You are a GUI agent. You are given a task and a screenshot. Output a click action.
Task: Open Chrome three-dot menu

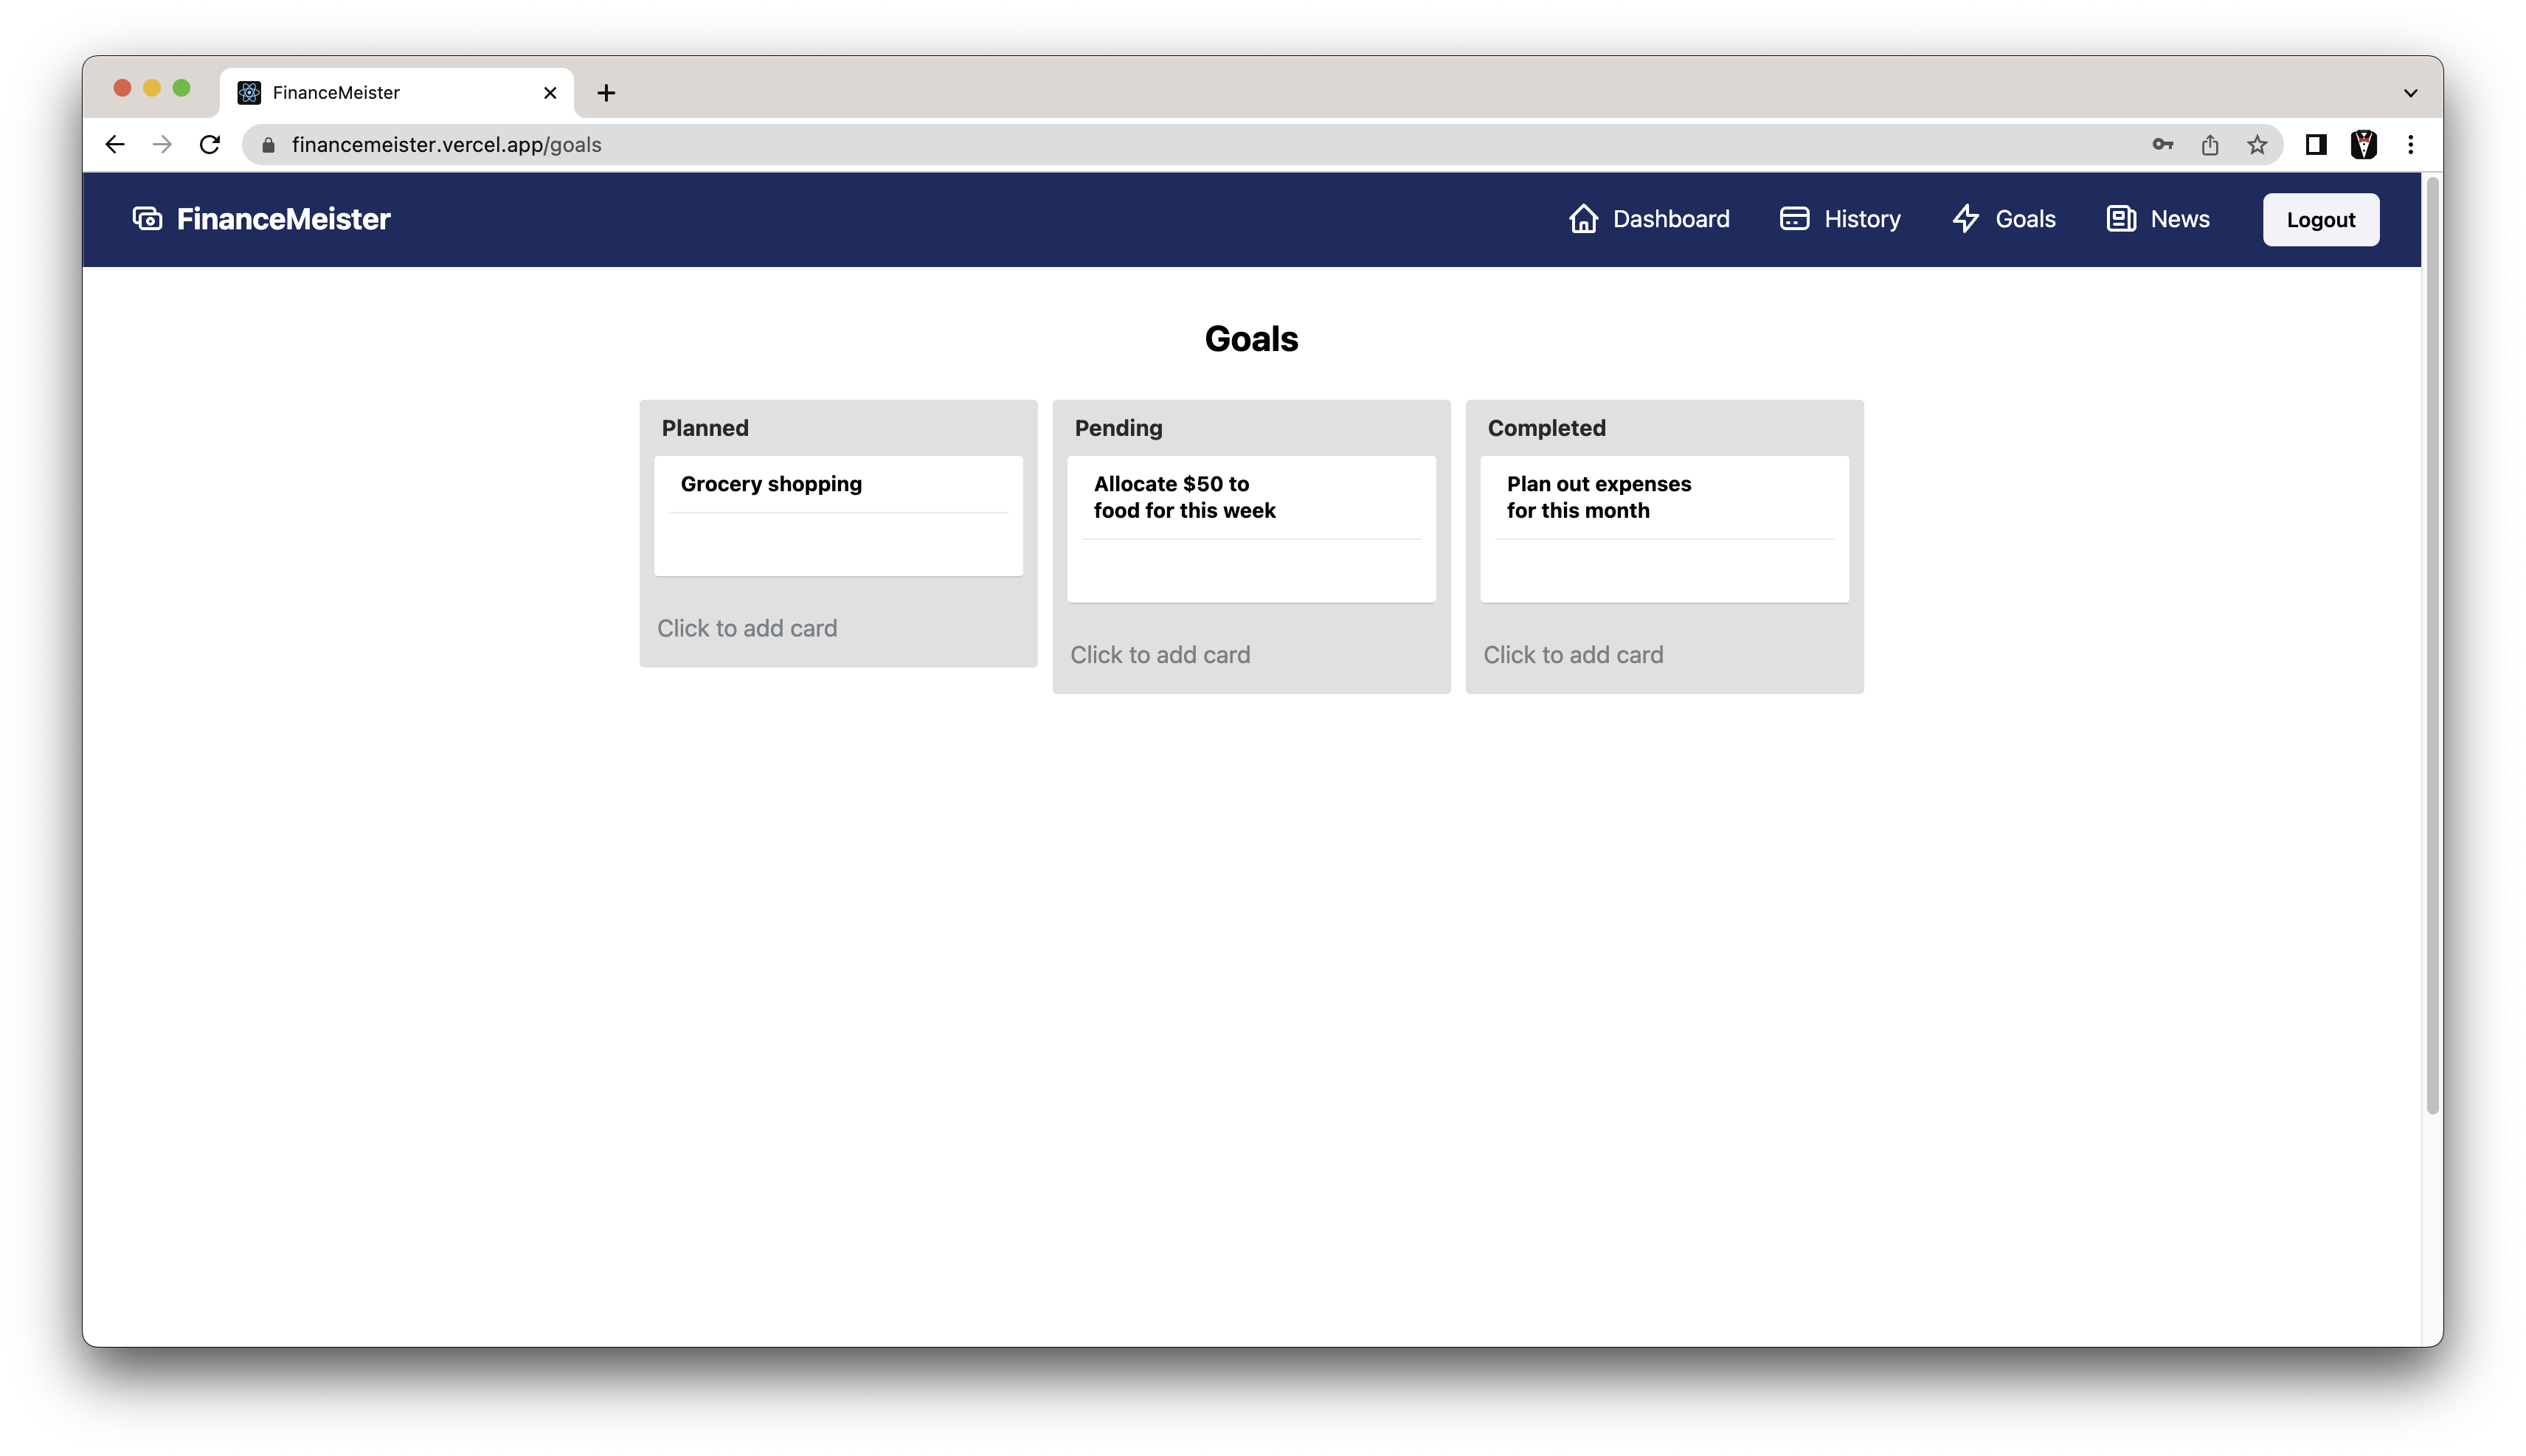coord(2411,145)
